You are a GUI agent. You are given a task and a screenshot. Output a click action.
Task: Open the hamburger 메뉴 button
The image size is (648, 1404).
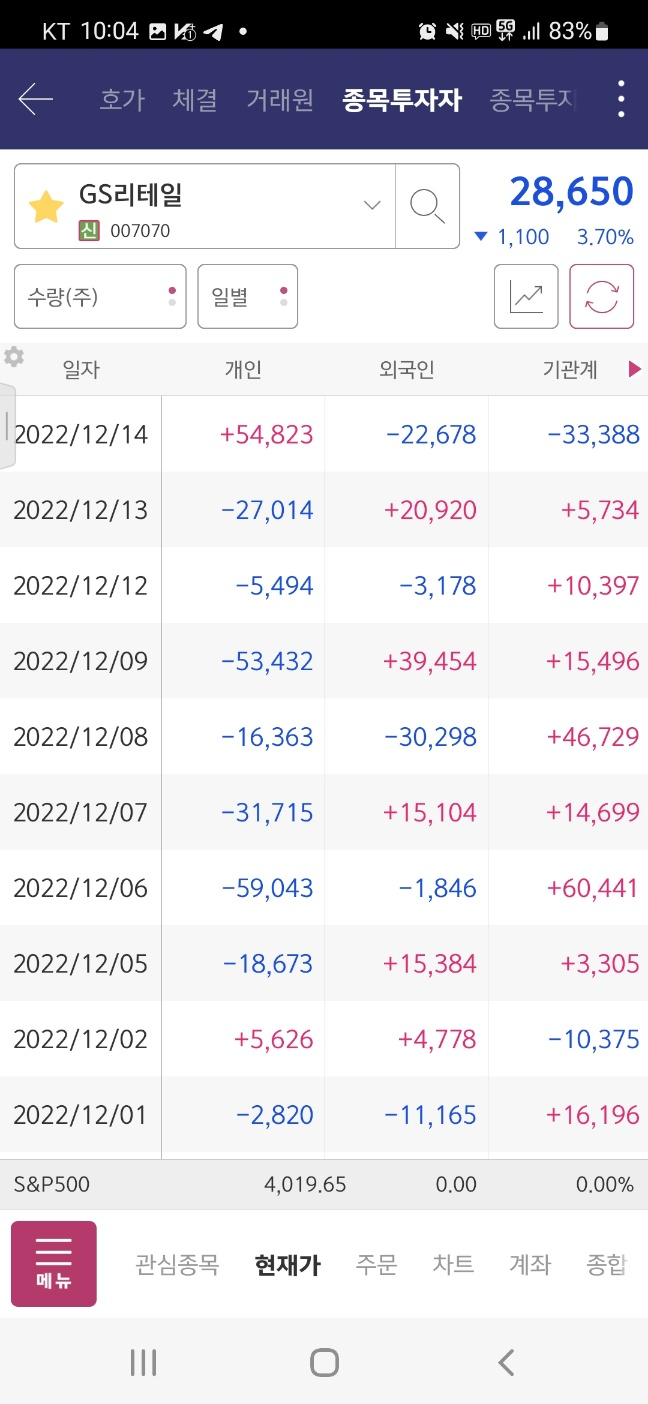(54, 1263)
